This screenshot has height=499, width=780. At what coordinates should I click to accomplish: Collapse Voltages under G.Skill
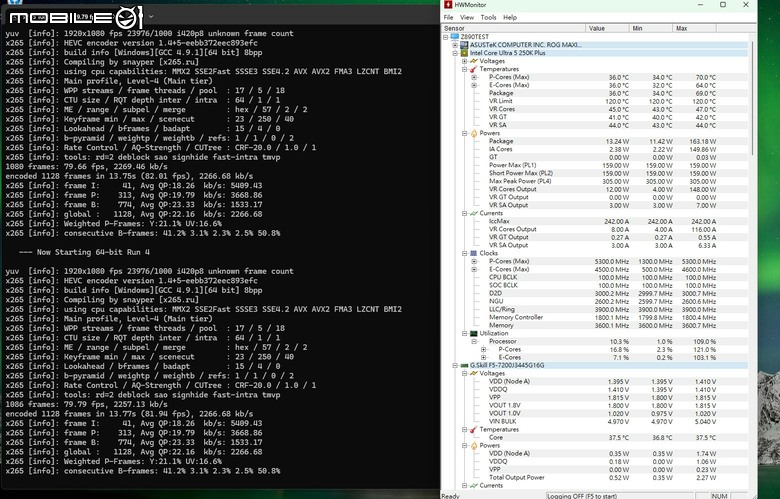click(465, 373)
